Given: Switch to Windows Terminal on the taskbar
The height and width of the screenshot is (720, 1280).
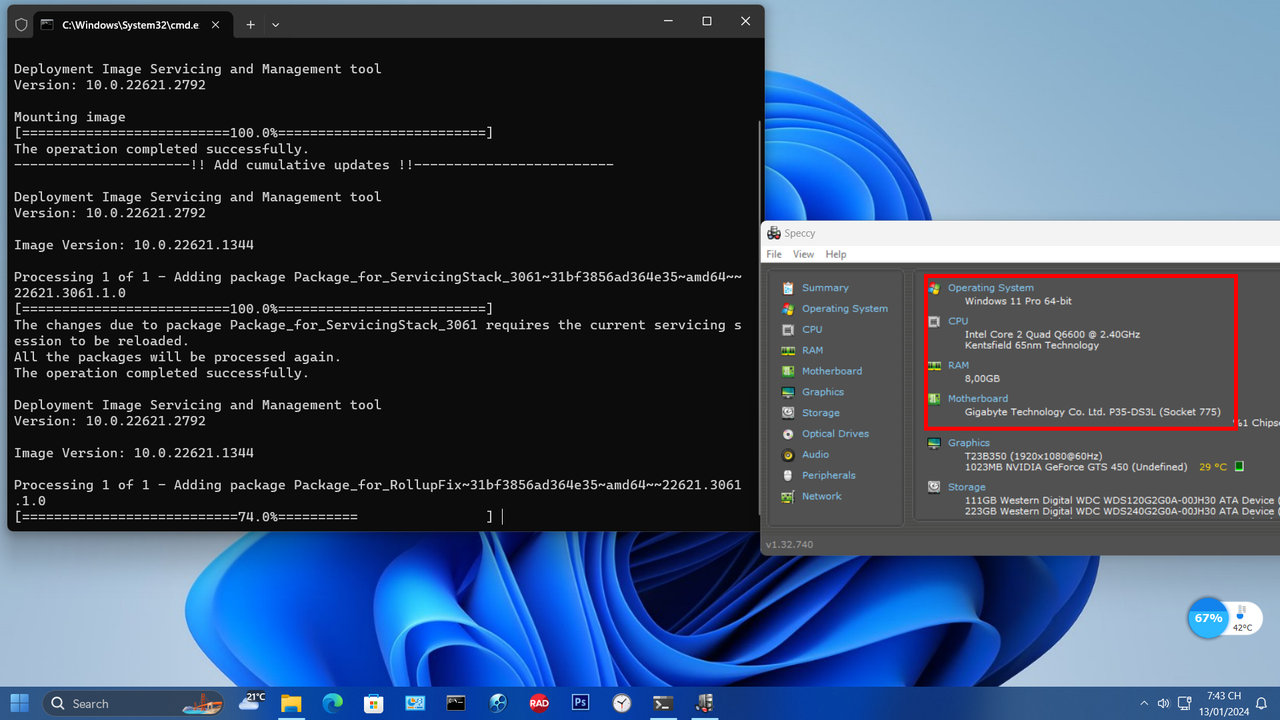Looking at the screenshot, I should [x=663, y=703].
